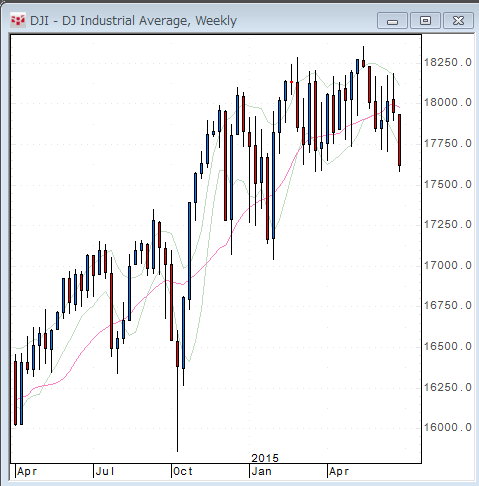
Task: Click the 17250.0 price axis label
Action: 447,224
